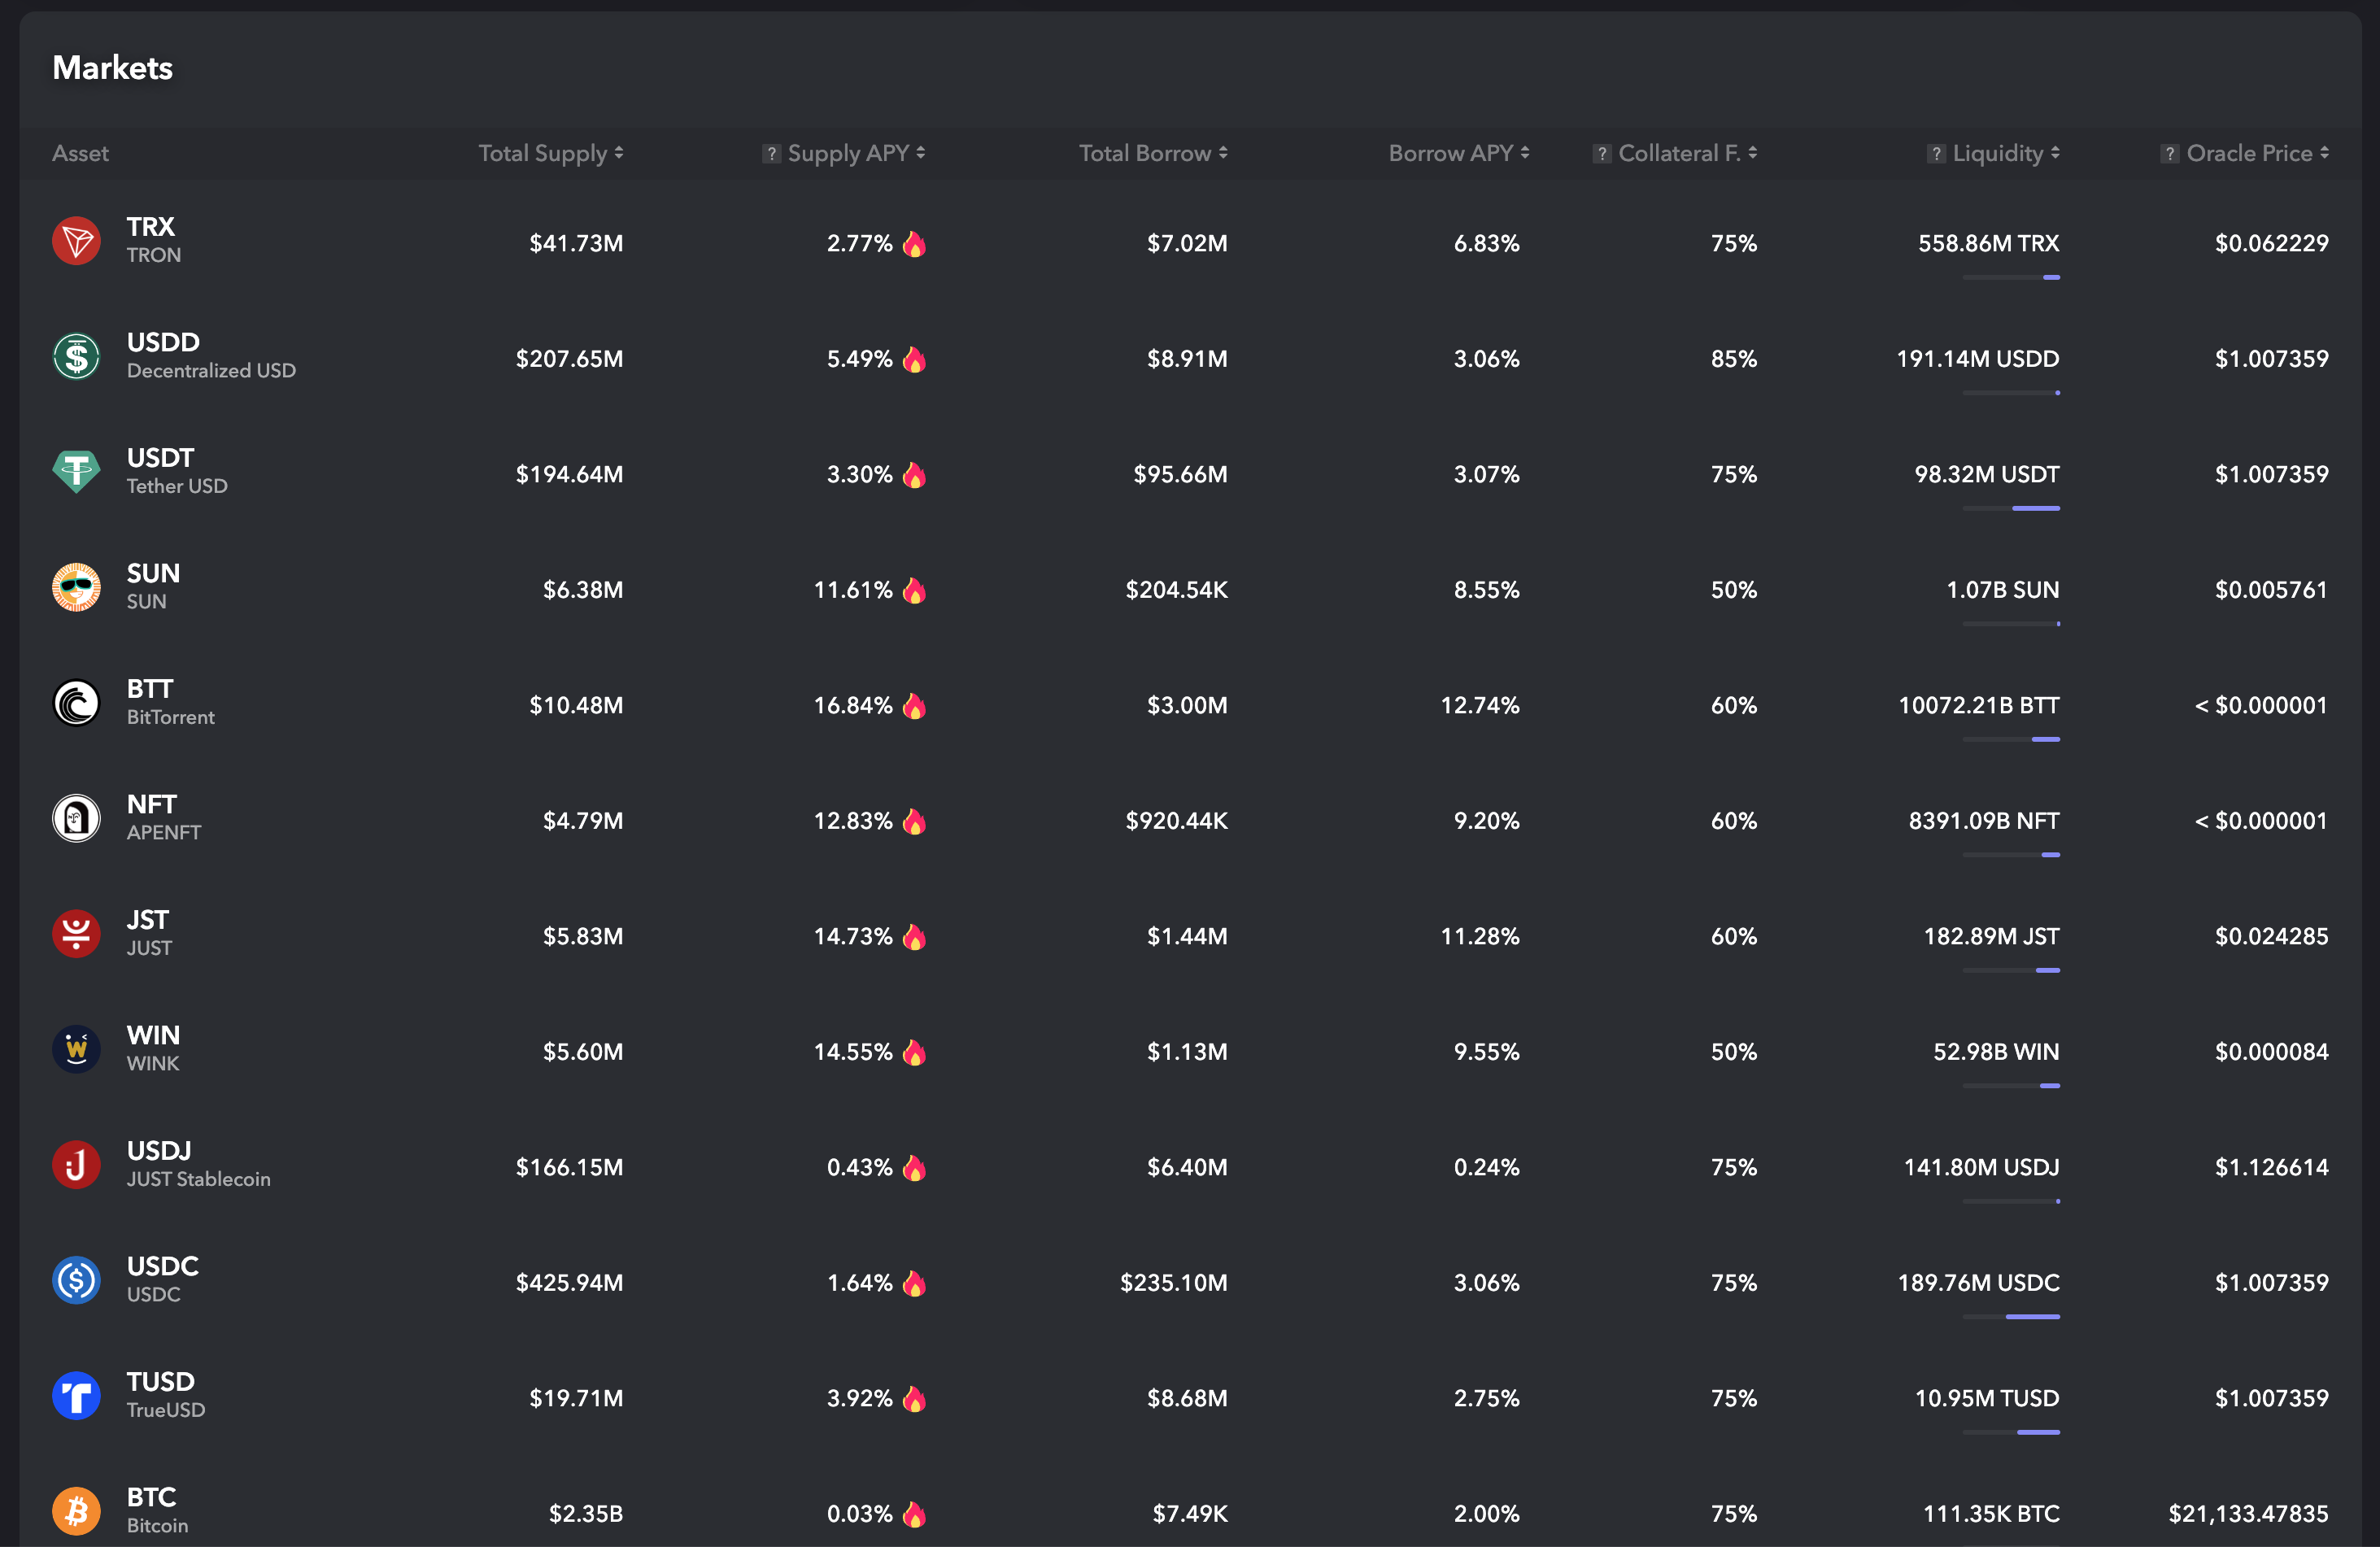Click the SUN token sunglasses icon
This screenshot has height=1547, width=2380.
point(76,588)
